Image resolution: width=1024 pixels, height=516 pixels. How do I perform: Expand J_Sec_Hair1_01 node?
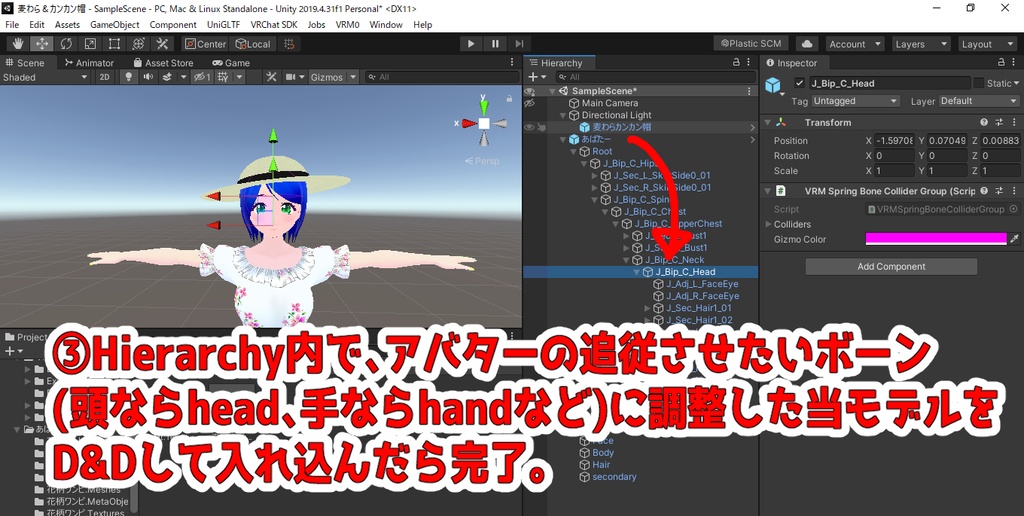click(x=647, y=308)
